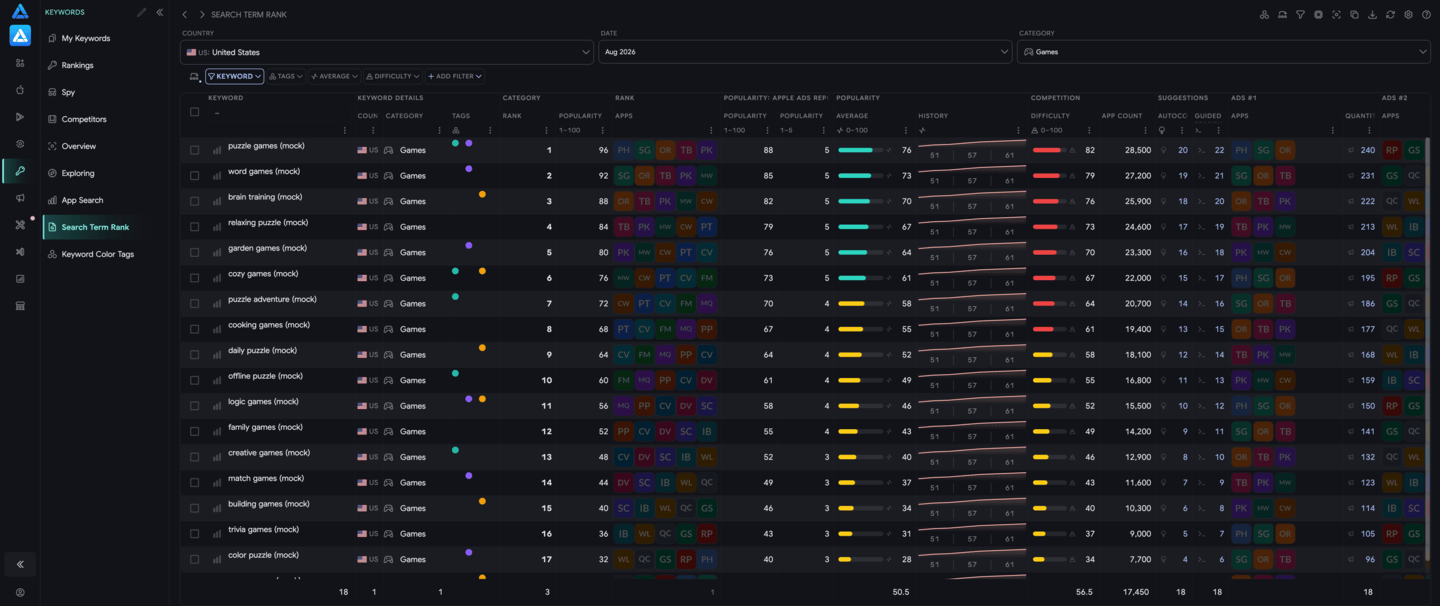Click the refresh data icon in top toolbar
This screenshot has height=606, width=1440.
coord(1390,15)
